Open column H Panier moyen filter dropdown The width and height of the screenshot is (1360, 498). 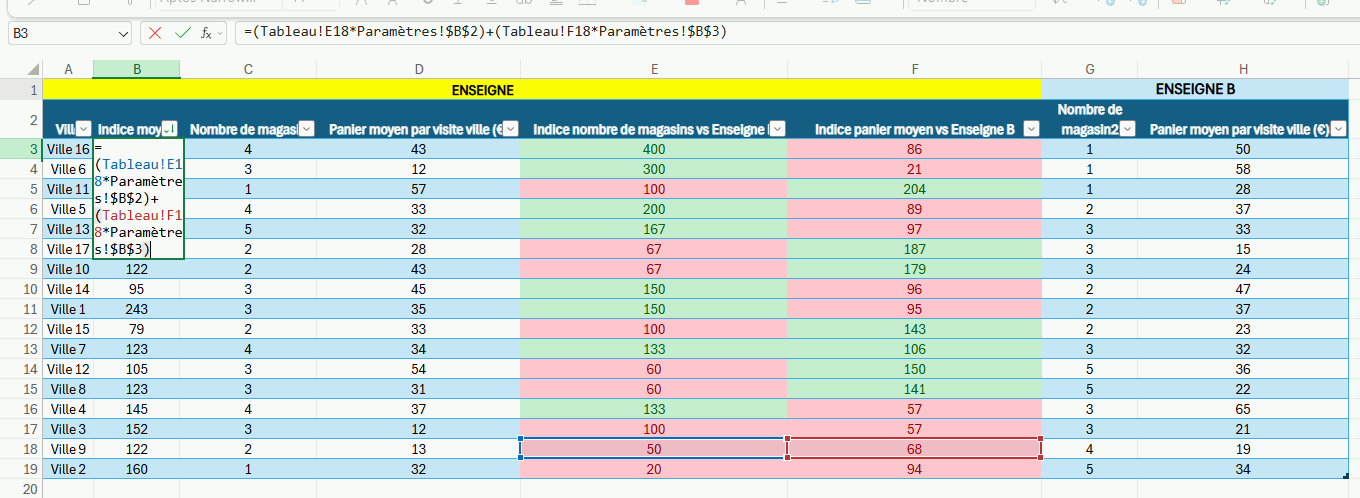tap(1339, 129)
